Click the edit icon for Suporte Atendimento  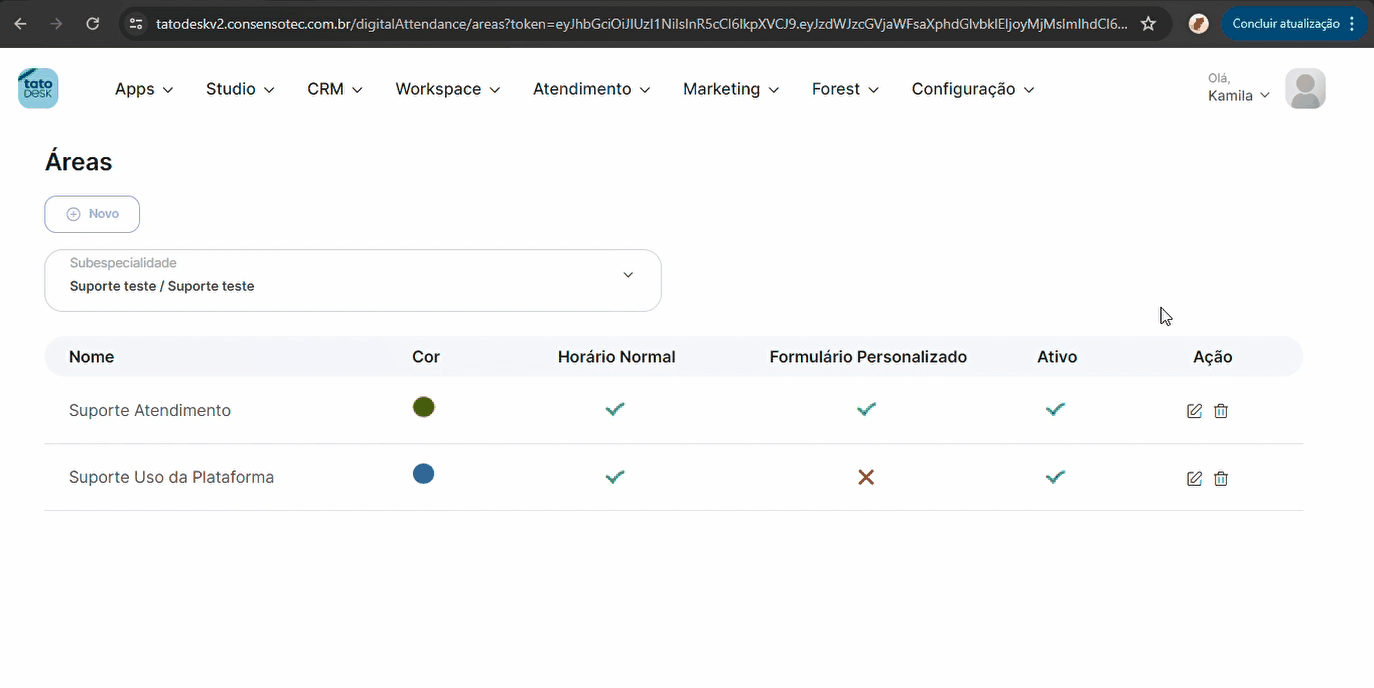pyautogui.click(x=1193, y=411)
